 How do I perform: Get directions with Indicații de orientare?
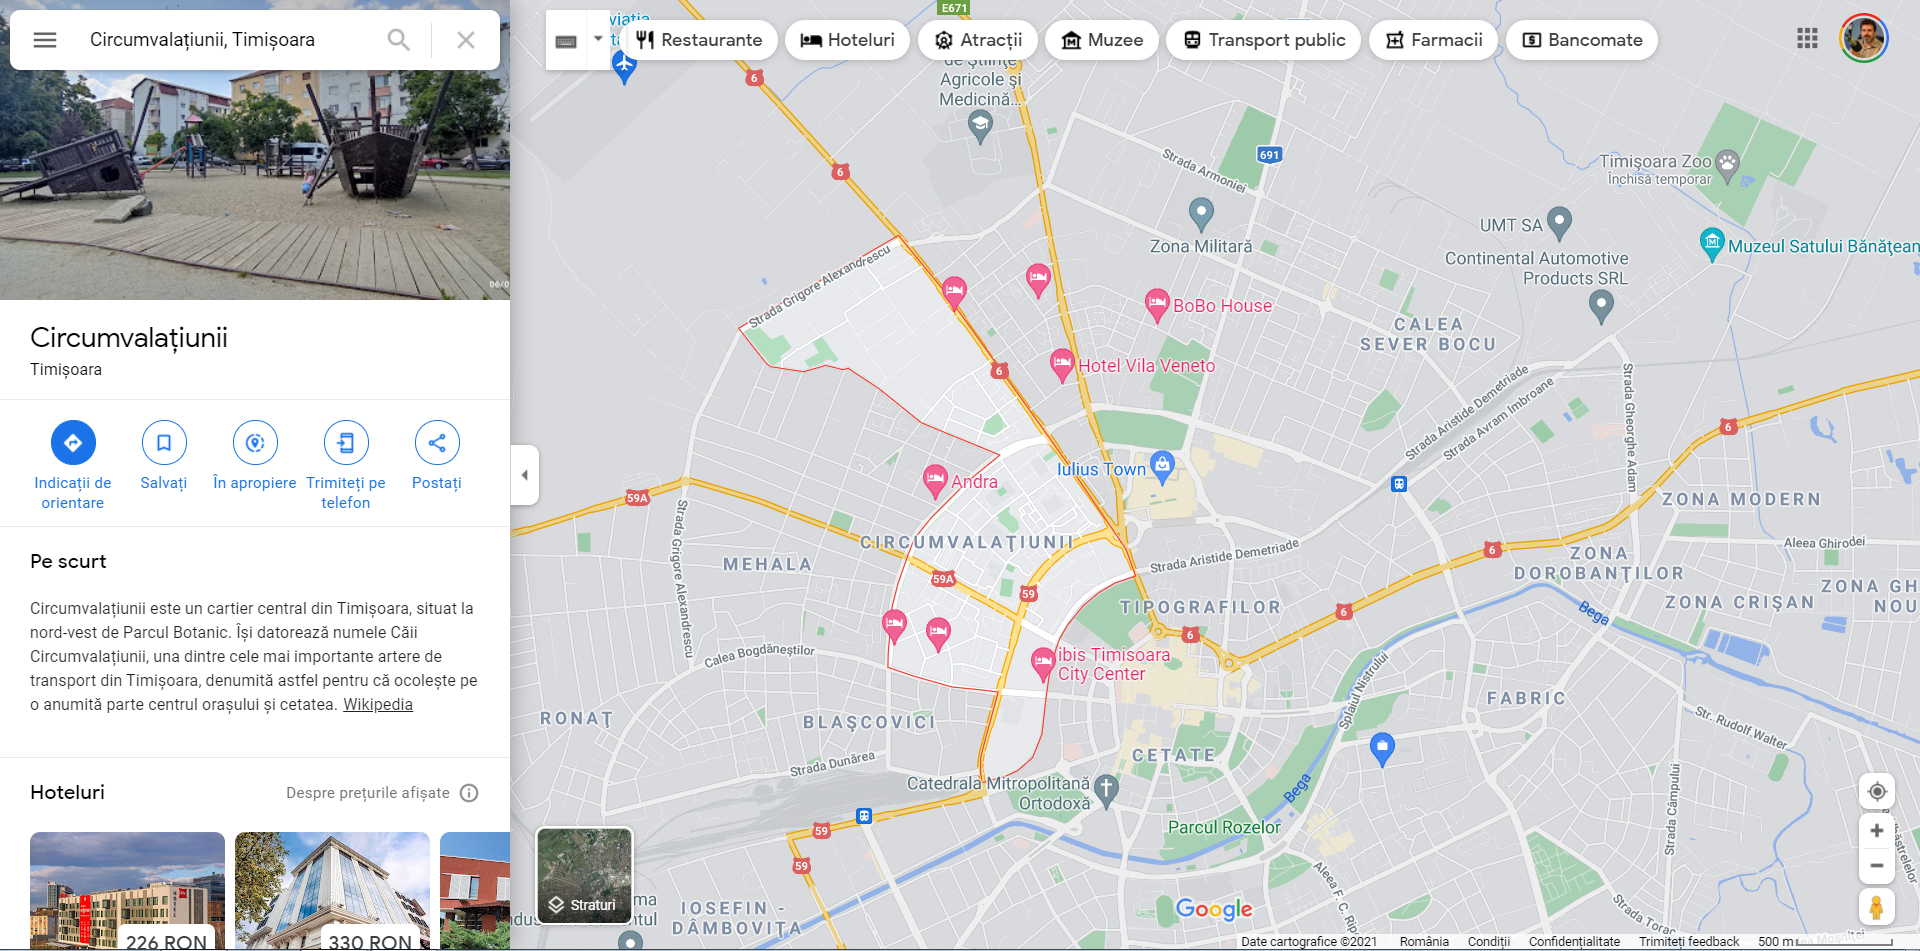(73, 443)
